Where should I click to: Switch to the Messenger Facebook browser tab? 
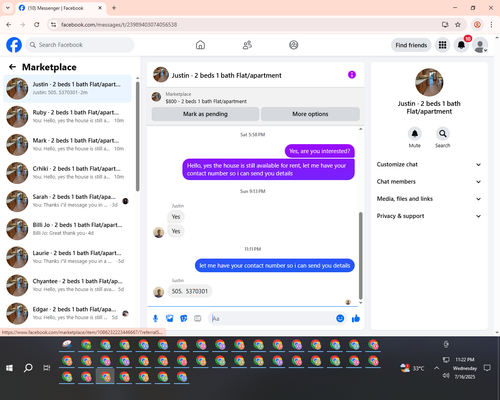[61, 8]
